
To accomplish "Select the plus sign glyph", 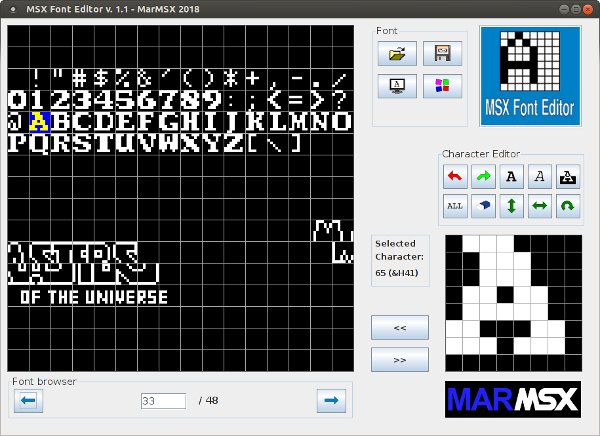I will click(x=256, y=79).
